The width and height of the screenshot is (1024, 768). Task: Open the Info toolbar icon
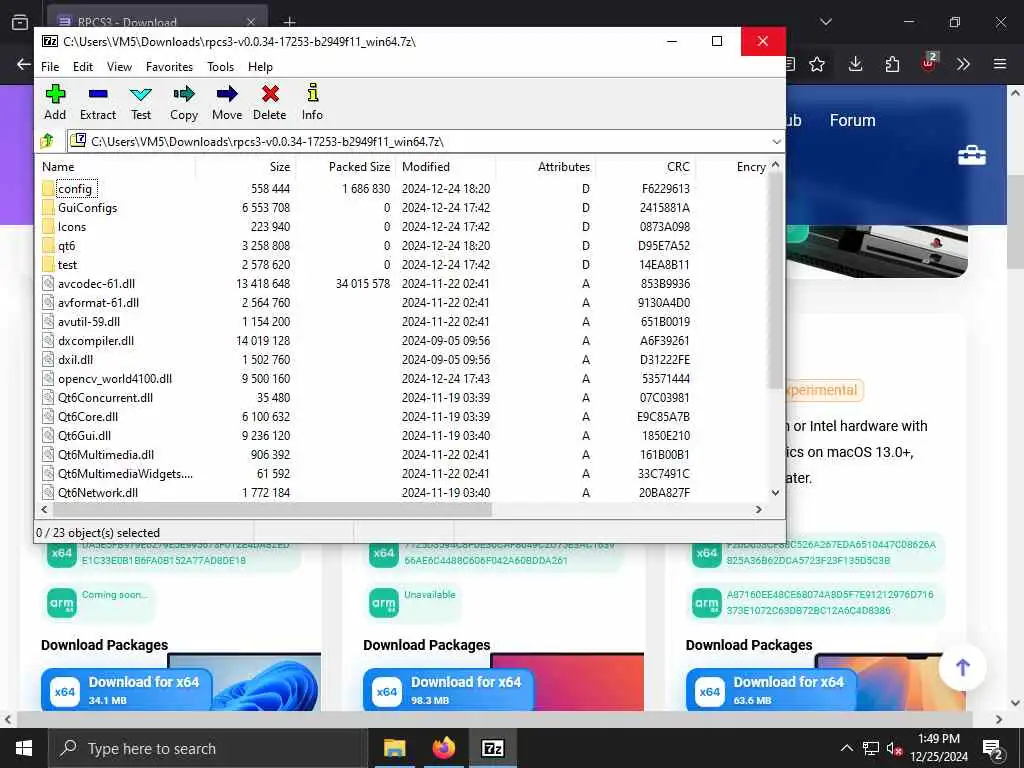pyautogui.click(x=313, y=93)
